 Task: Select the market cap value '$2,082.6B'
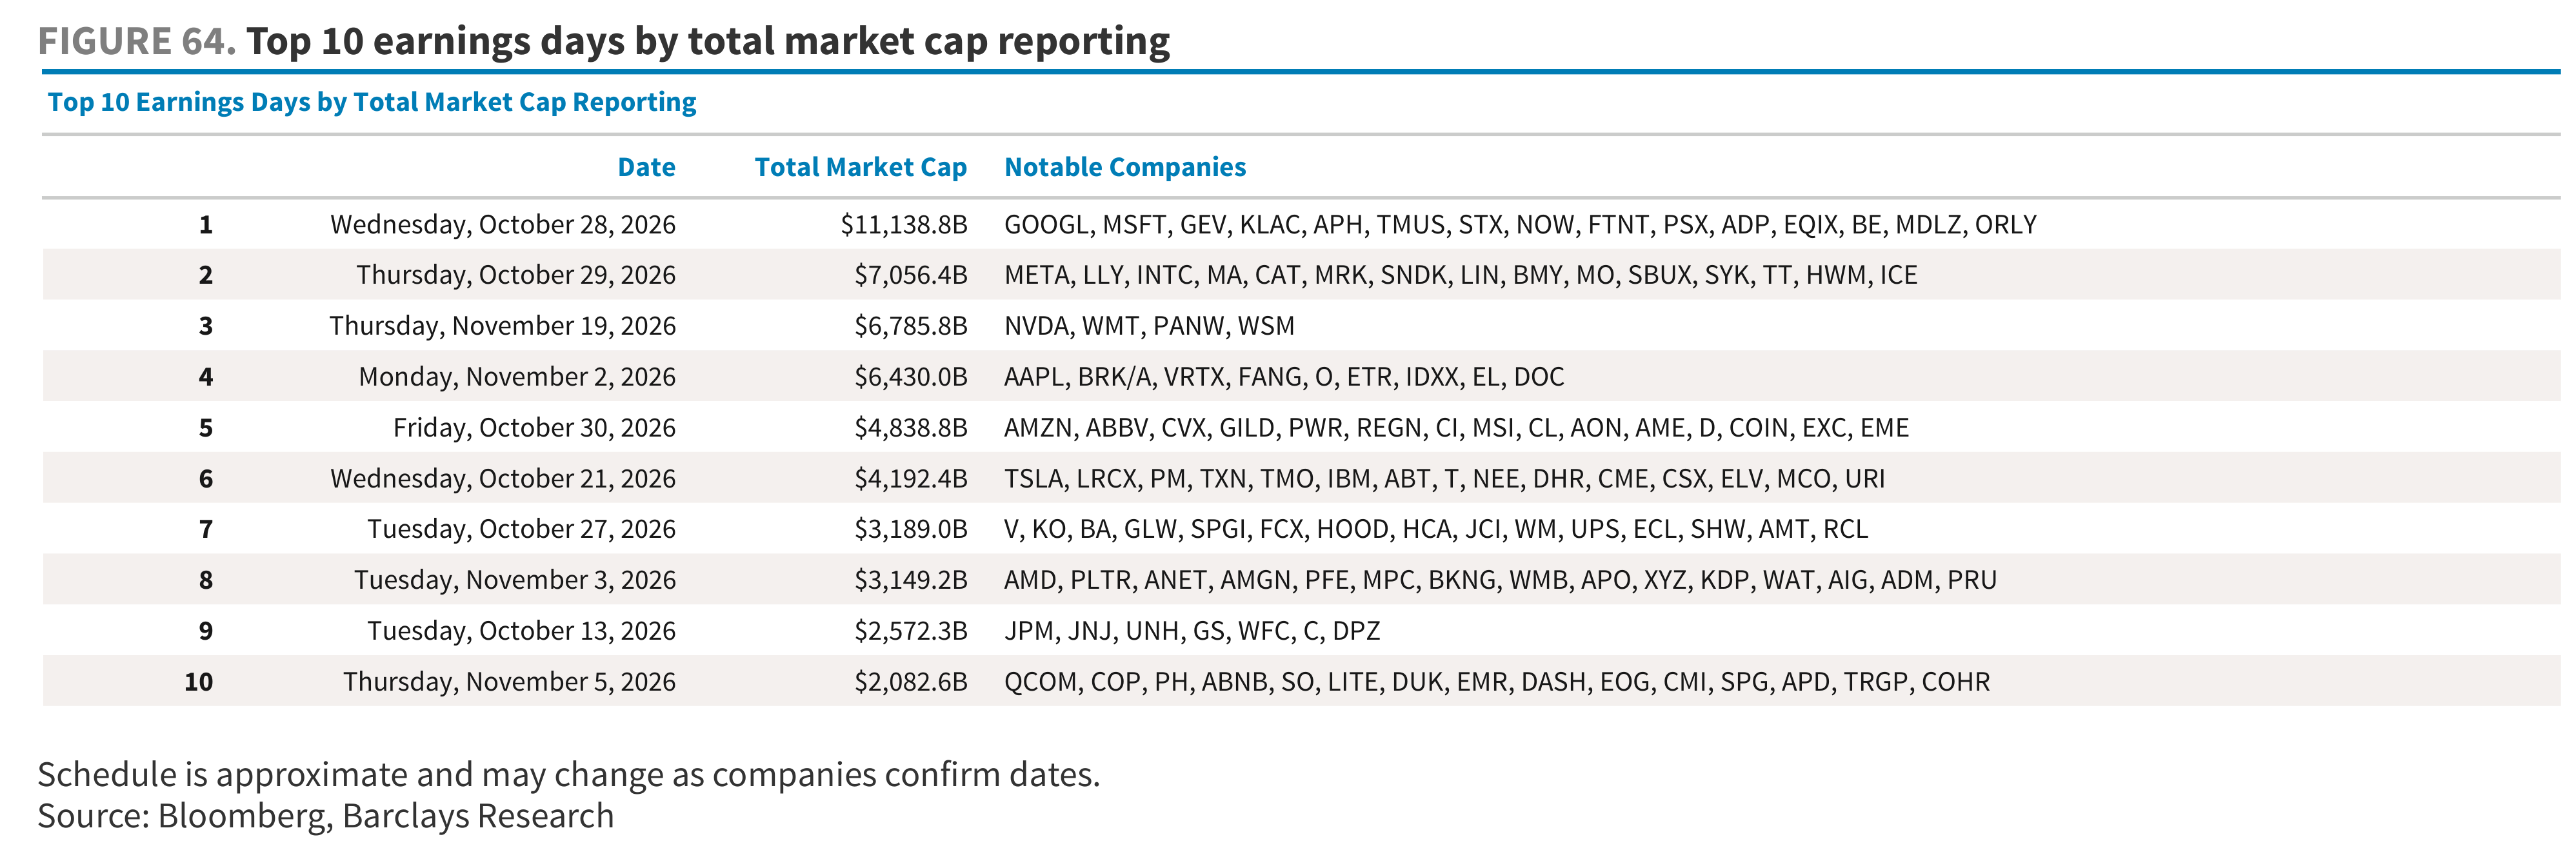[x=910, y=682]
